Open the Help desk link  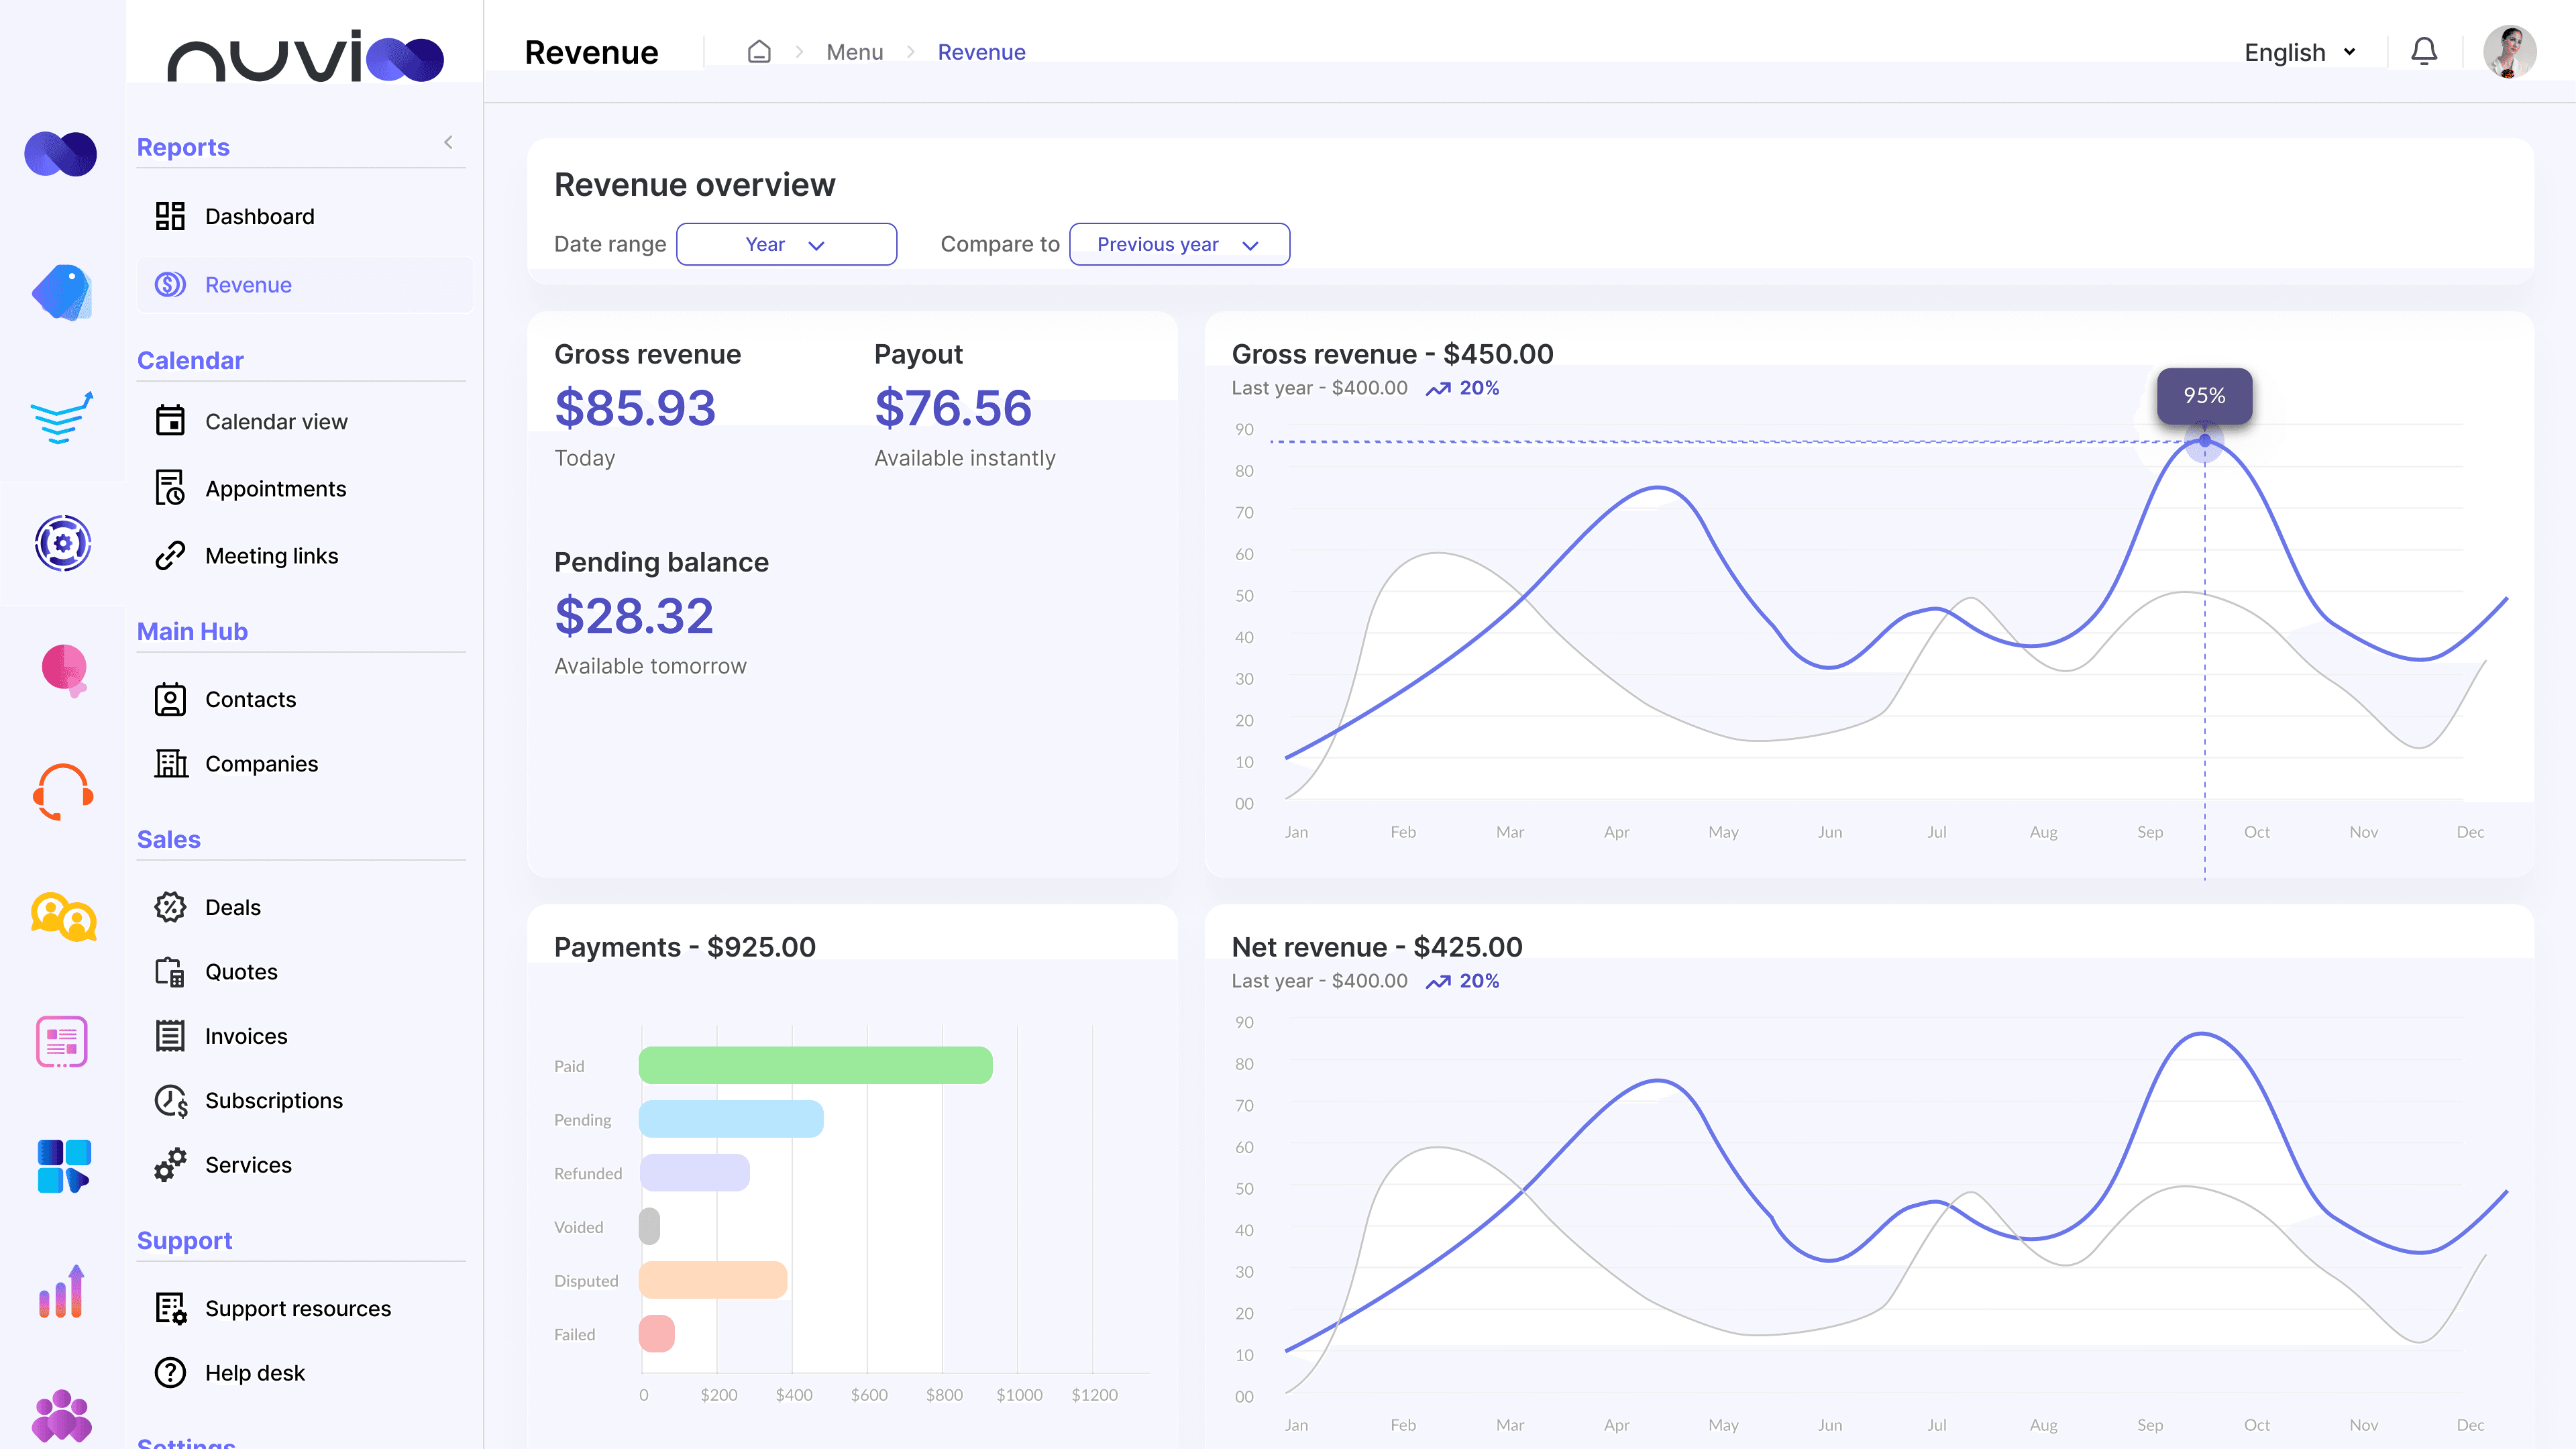(254, 1373)
